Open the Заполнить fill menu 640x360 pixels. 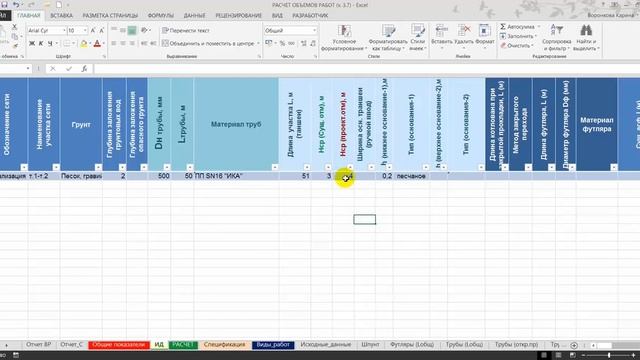pyautogui.click(x=518, y=36)
